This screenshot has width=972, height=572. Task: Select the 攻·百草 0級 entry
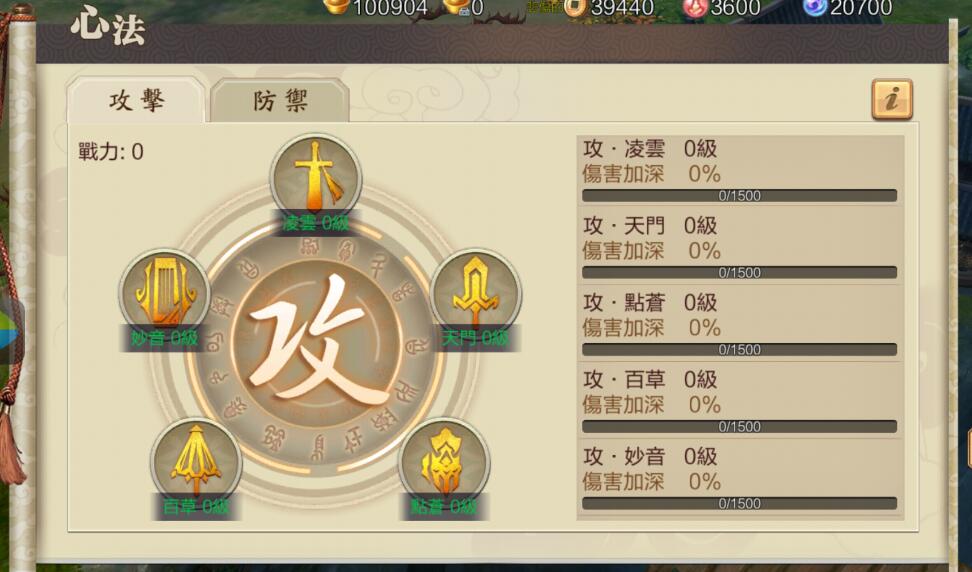(x=740, y=401)
